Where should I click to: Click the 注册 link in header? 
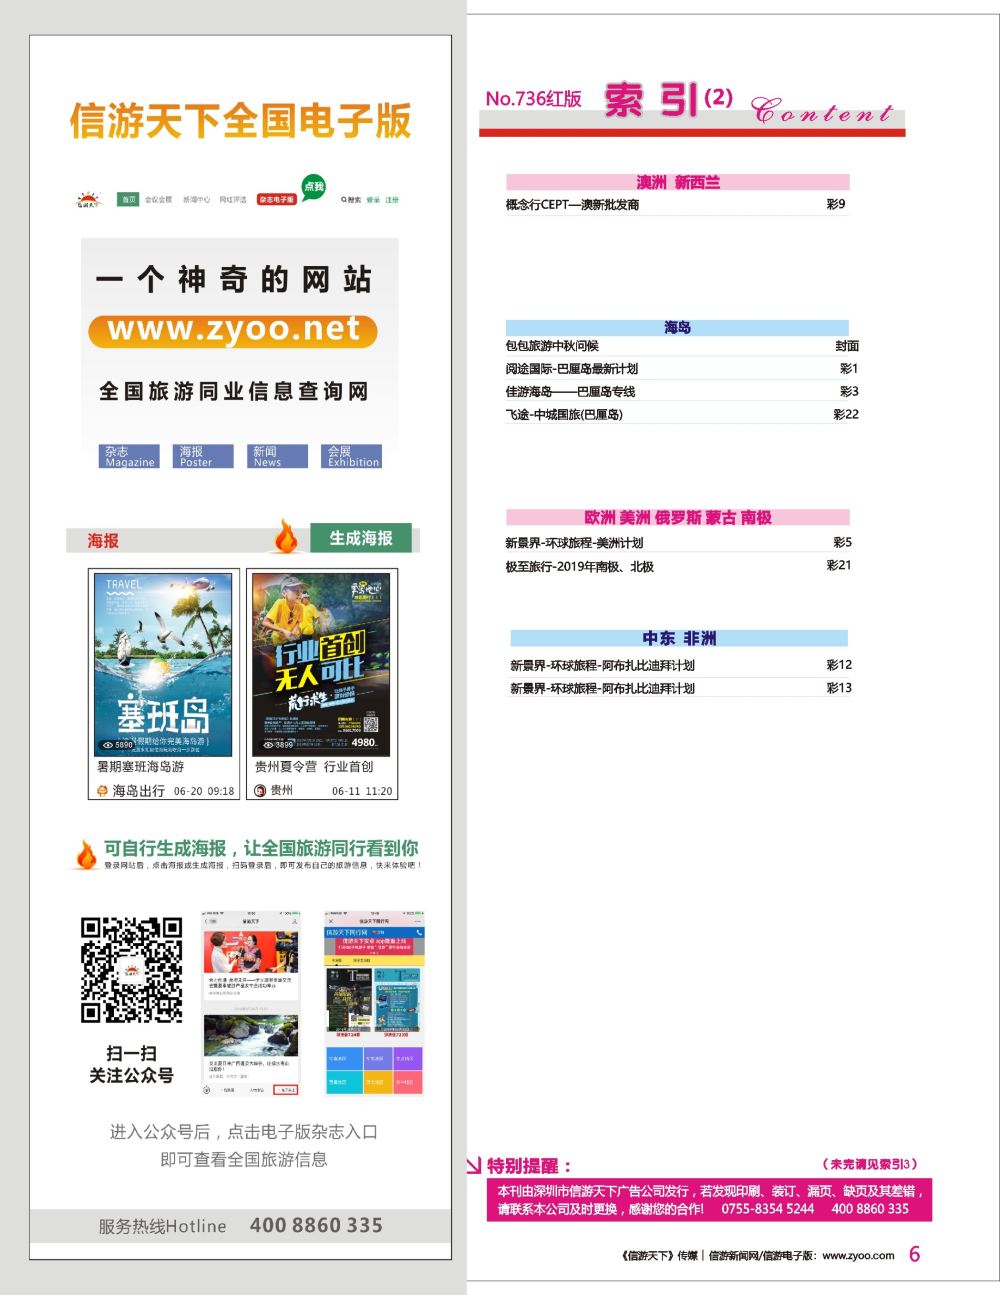click(392, 200)
